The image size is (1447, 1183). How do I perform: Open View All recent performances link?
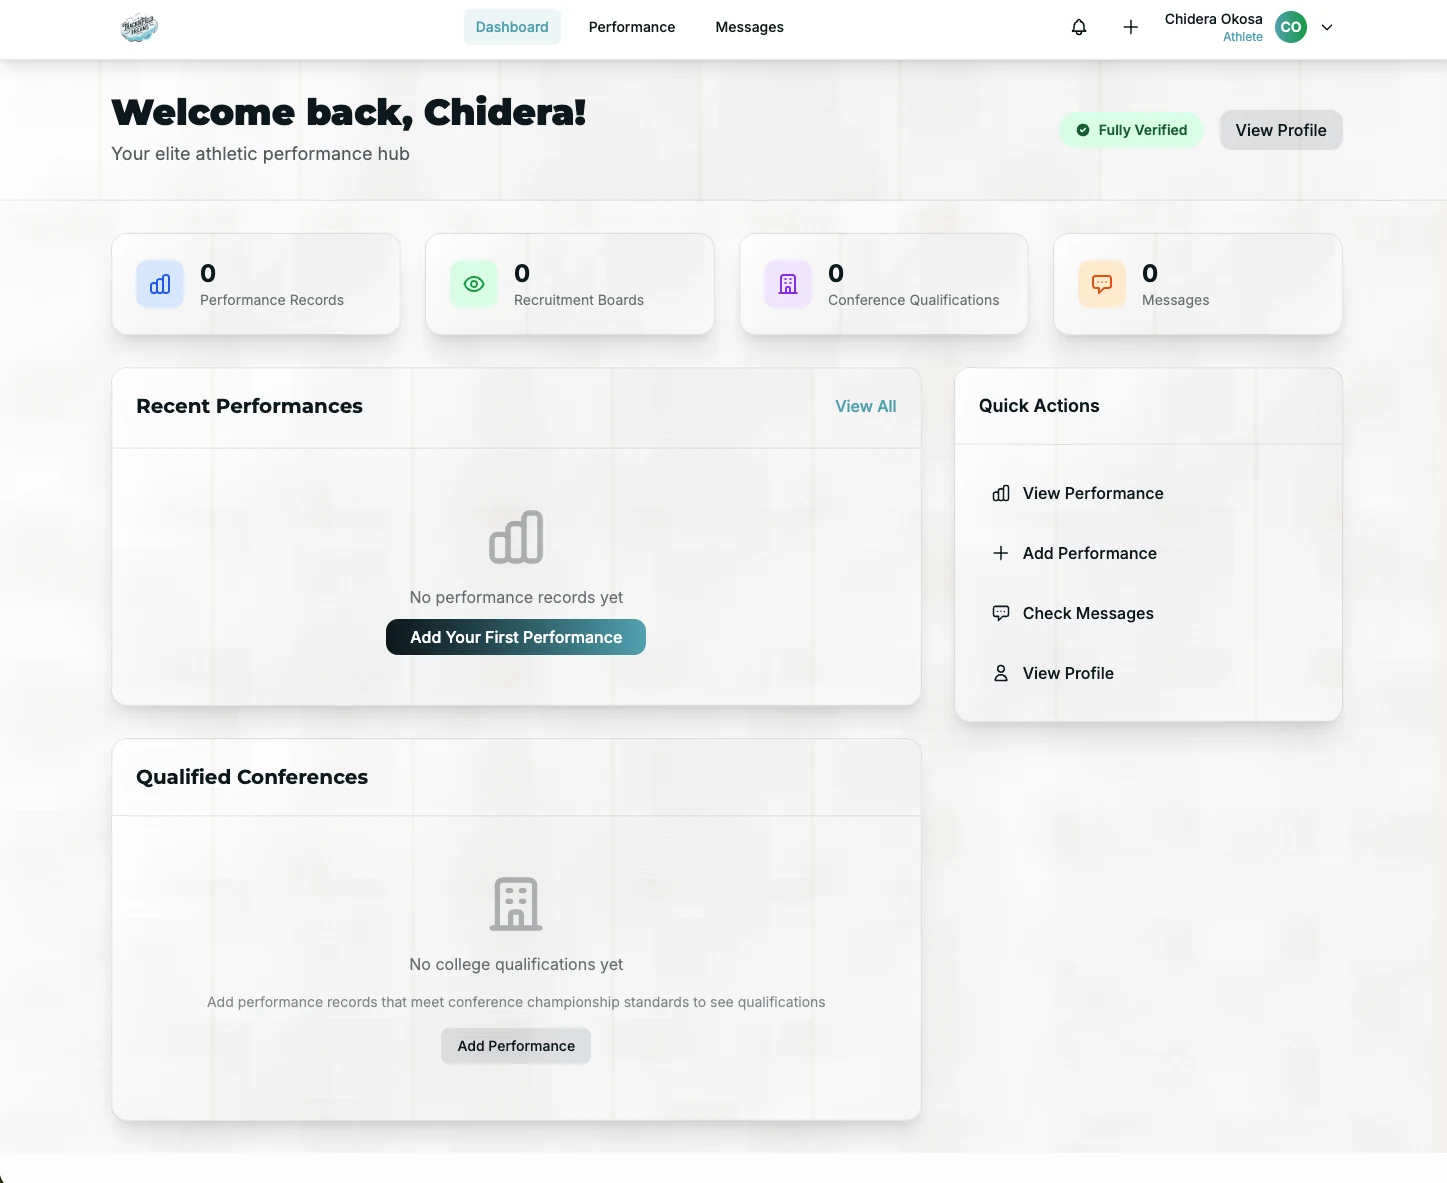pos(866,406)
